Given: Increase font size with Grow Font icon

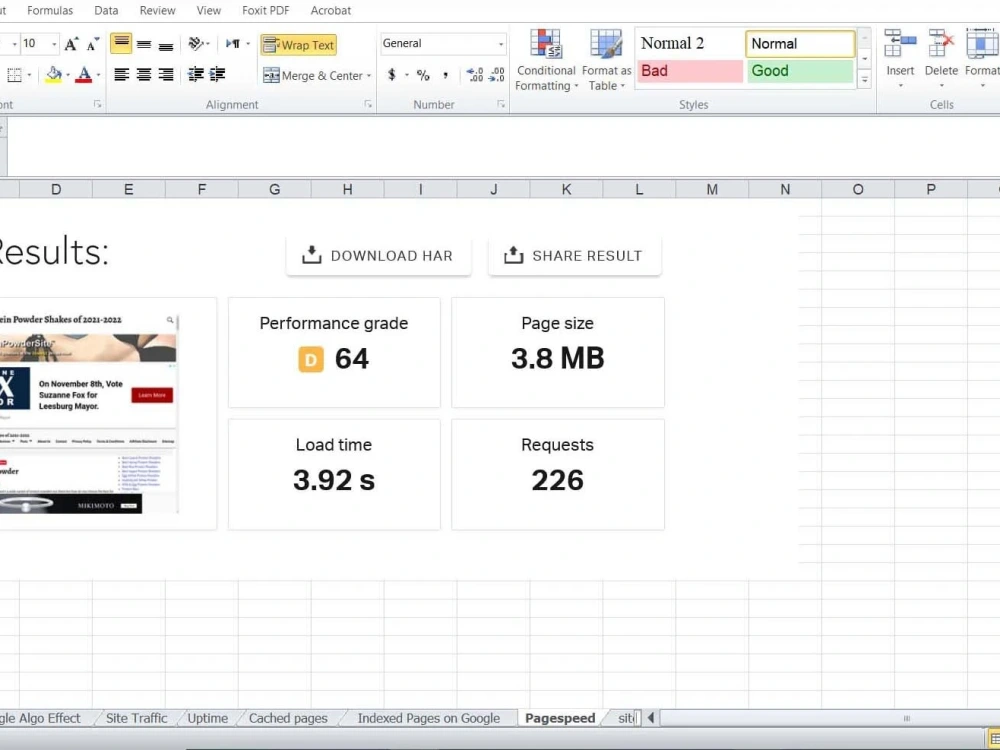Looking at the screenshot, I should click(71, 44).
